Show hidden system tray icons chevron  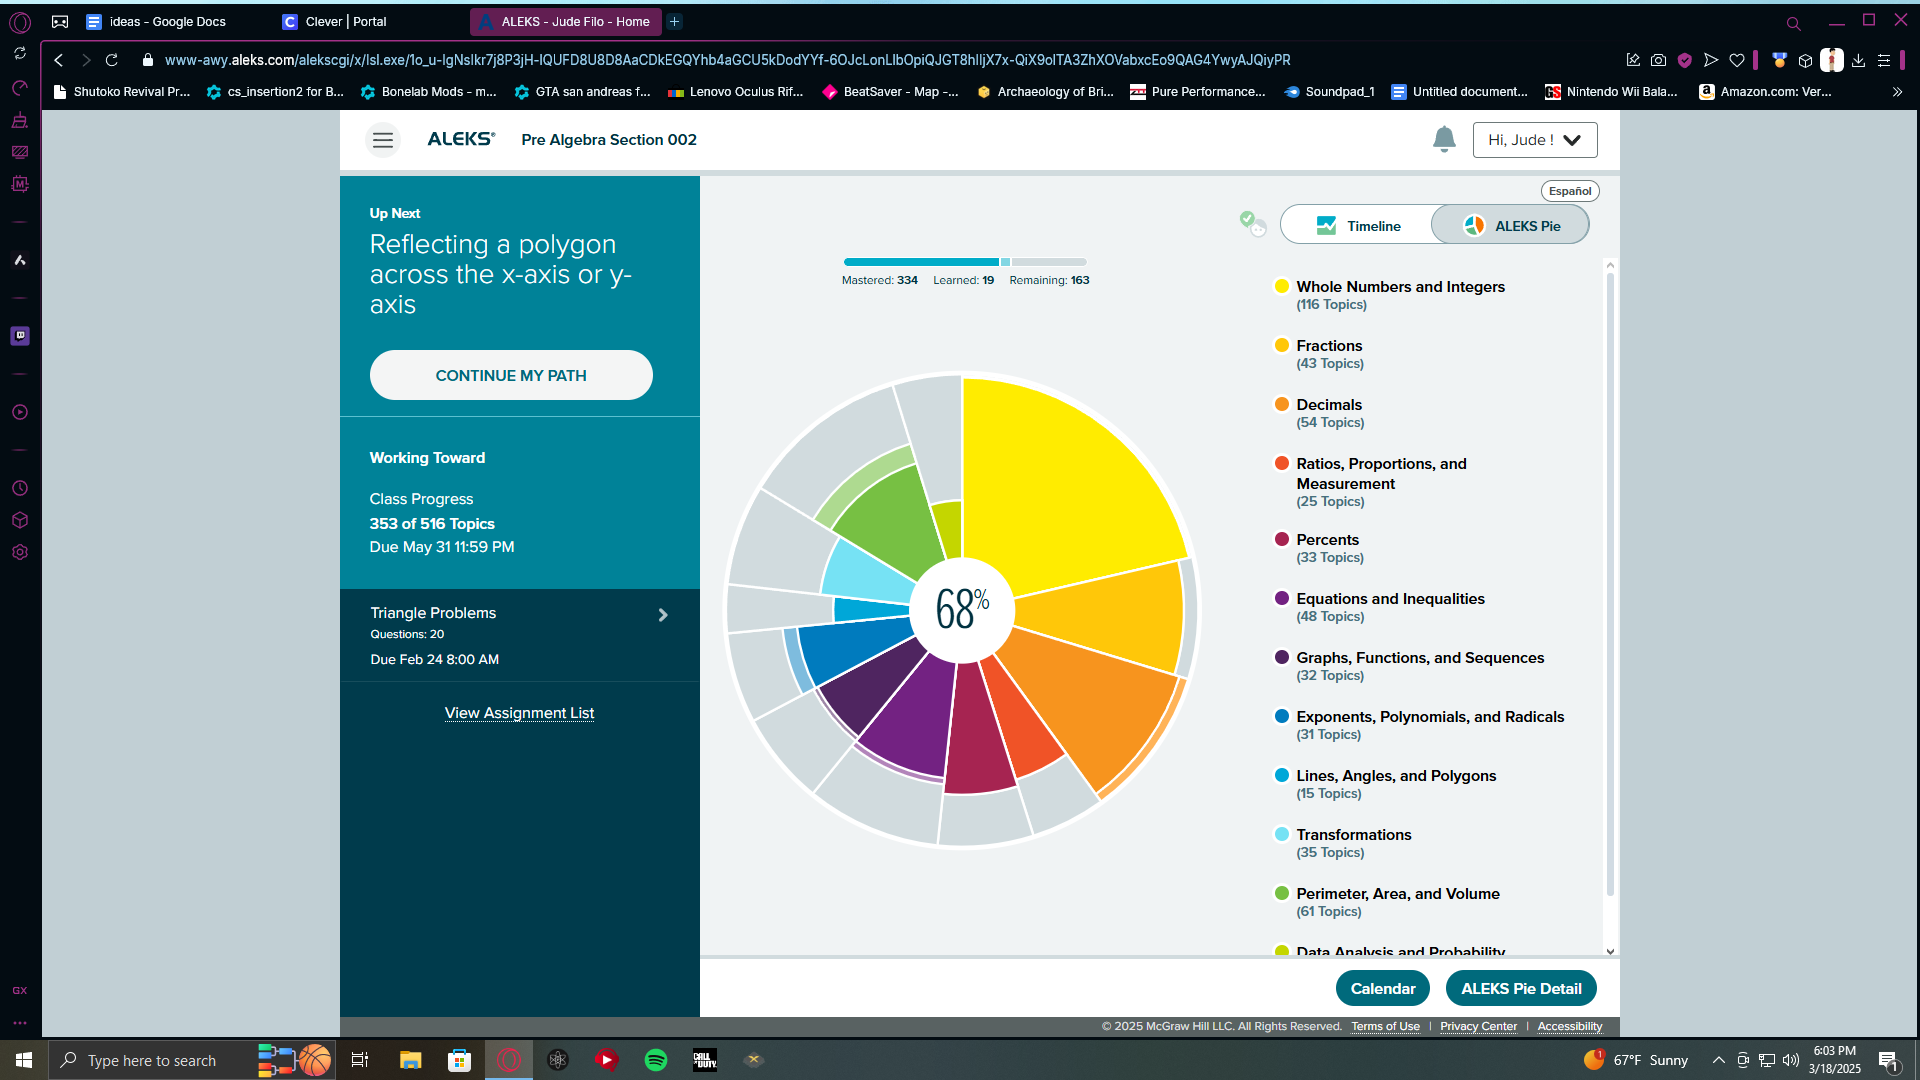pos(1718,1060)
